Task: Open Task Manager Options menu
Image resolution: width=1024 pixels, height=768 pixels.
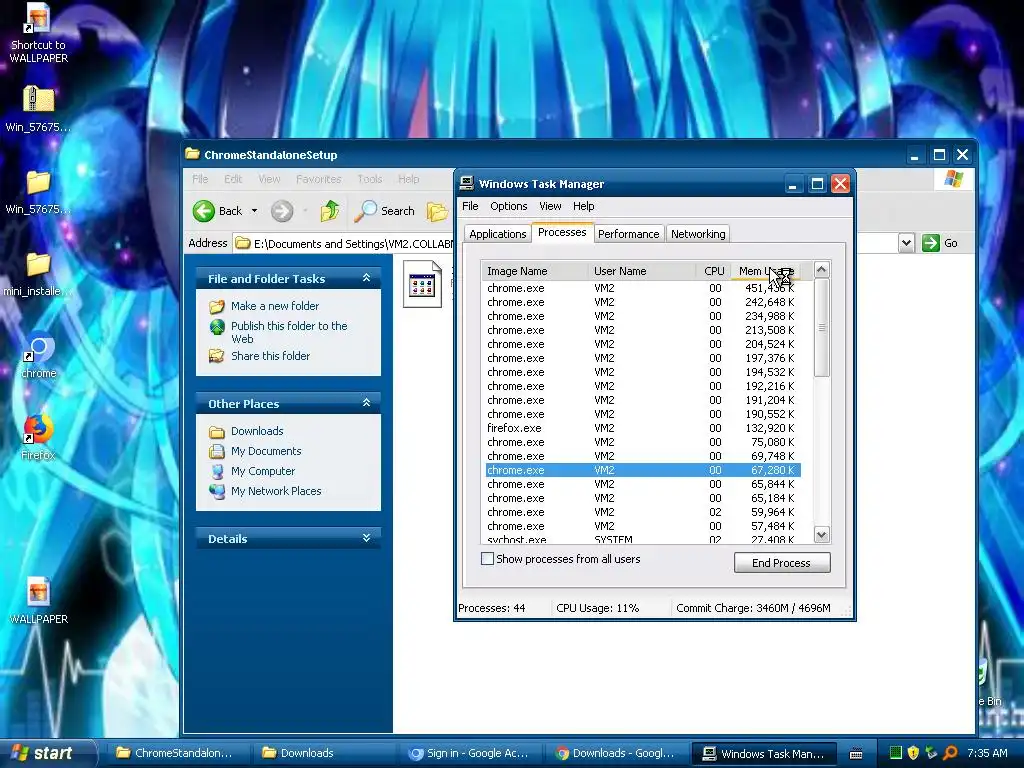Action: coord(509,206)
